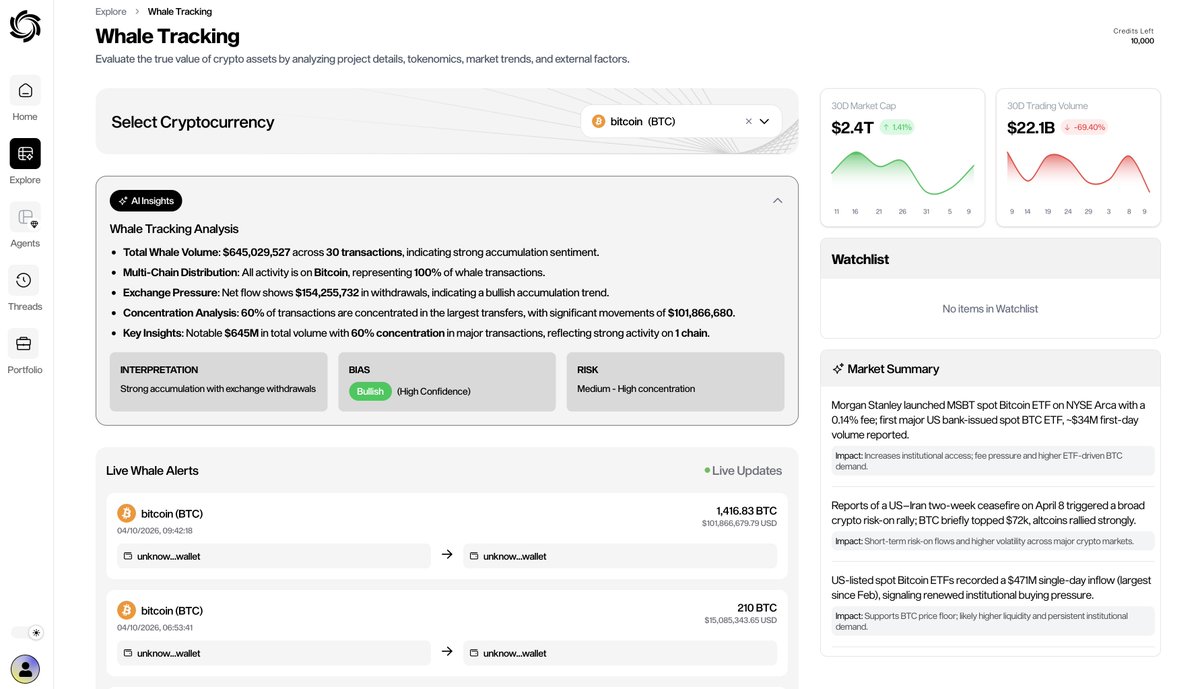Click Bitcoin icon on 1,416.83 BTC alert
The width and height of the screenshot is (1200, 689).
pos(126,513)
